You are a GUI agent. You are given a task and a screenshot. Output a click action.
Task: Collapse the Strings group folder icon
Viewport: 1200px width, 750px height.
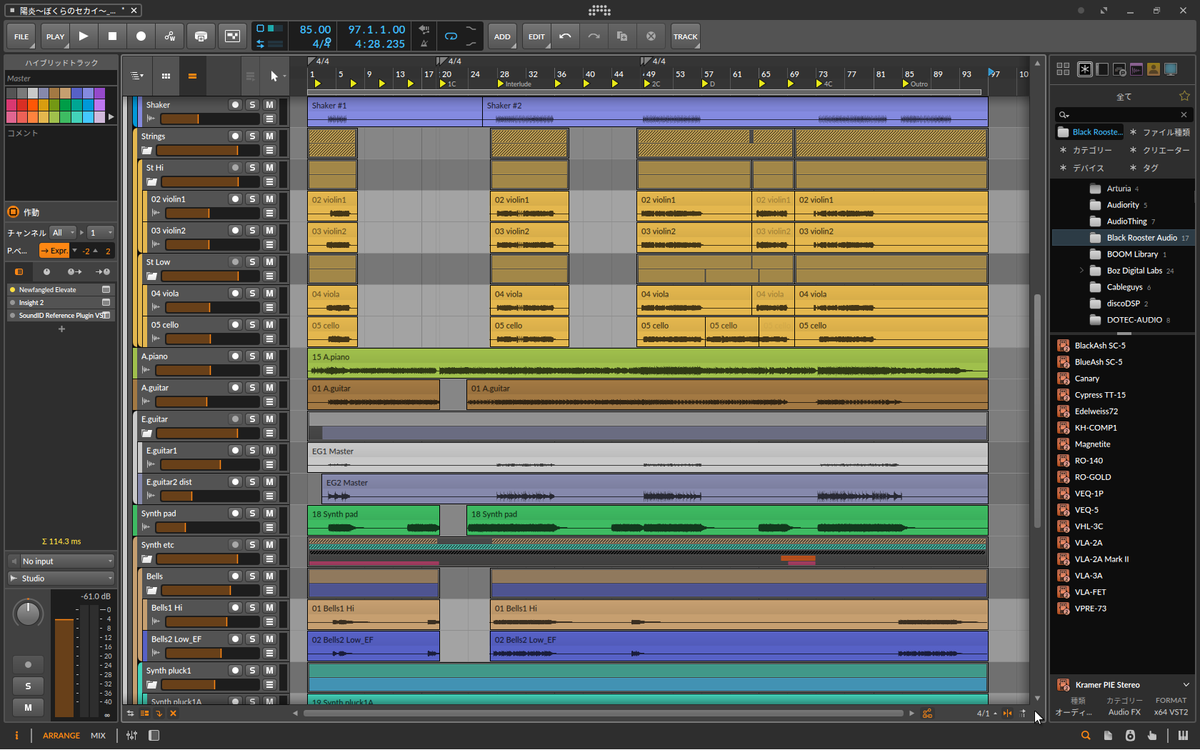(x=147, y=151)
